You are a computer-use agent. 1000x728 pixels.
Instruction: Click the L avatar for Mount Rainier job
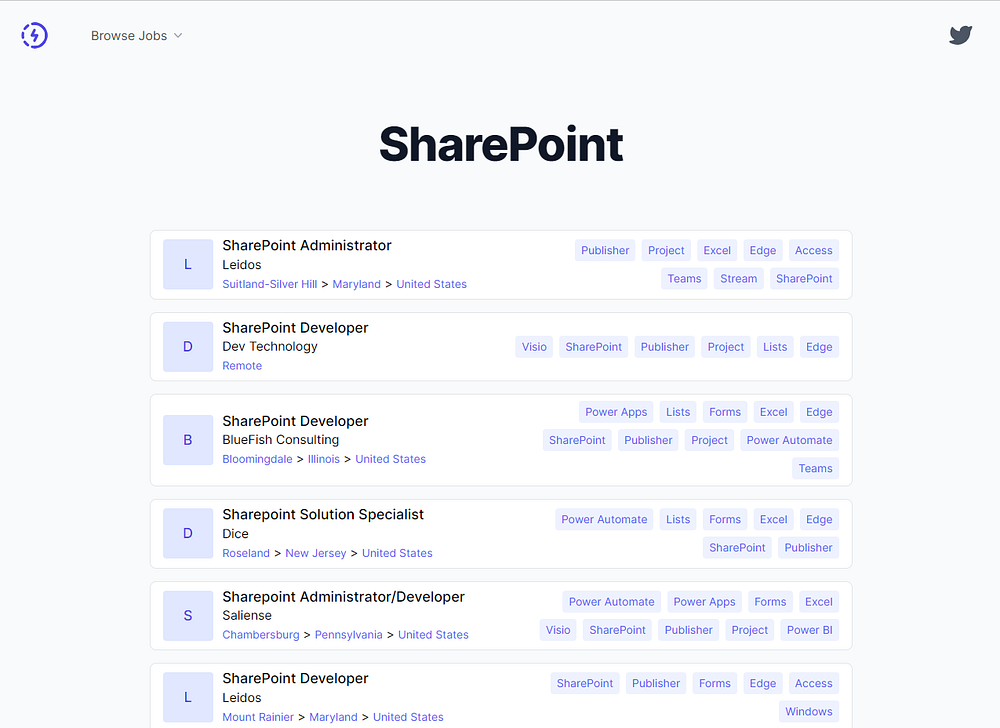188,697
